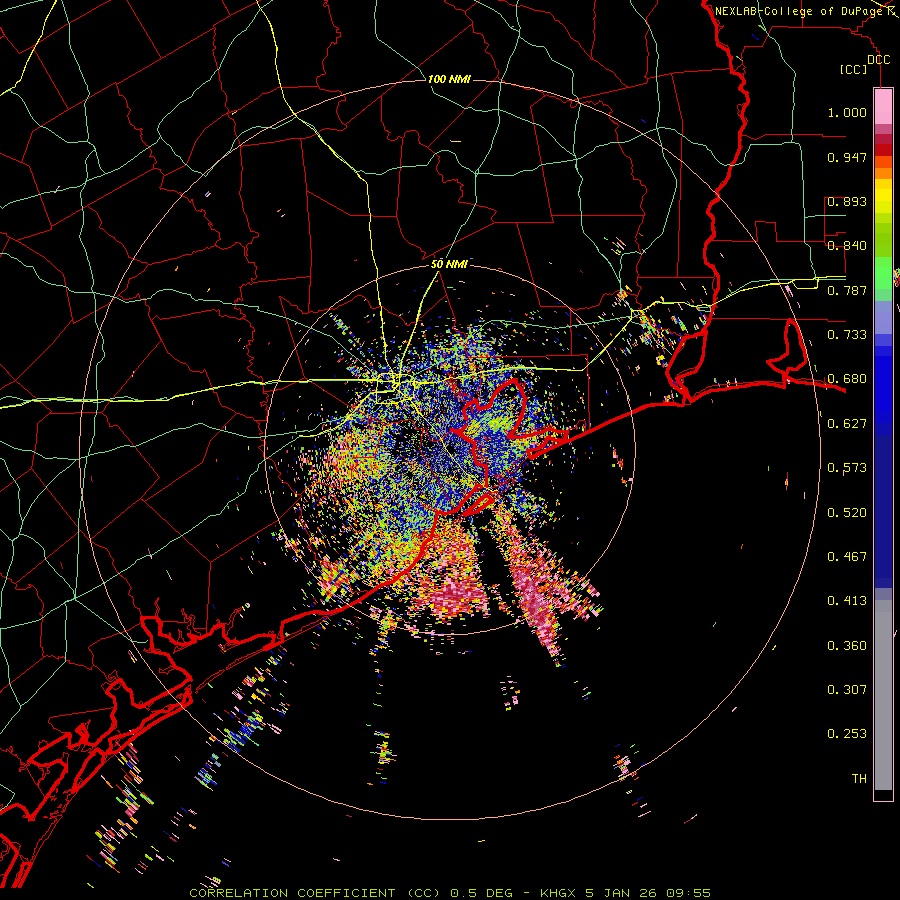Select the 0.467 scale value
The image size is (900, 900).
pyautogui.click(x=847, y=556)
